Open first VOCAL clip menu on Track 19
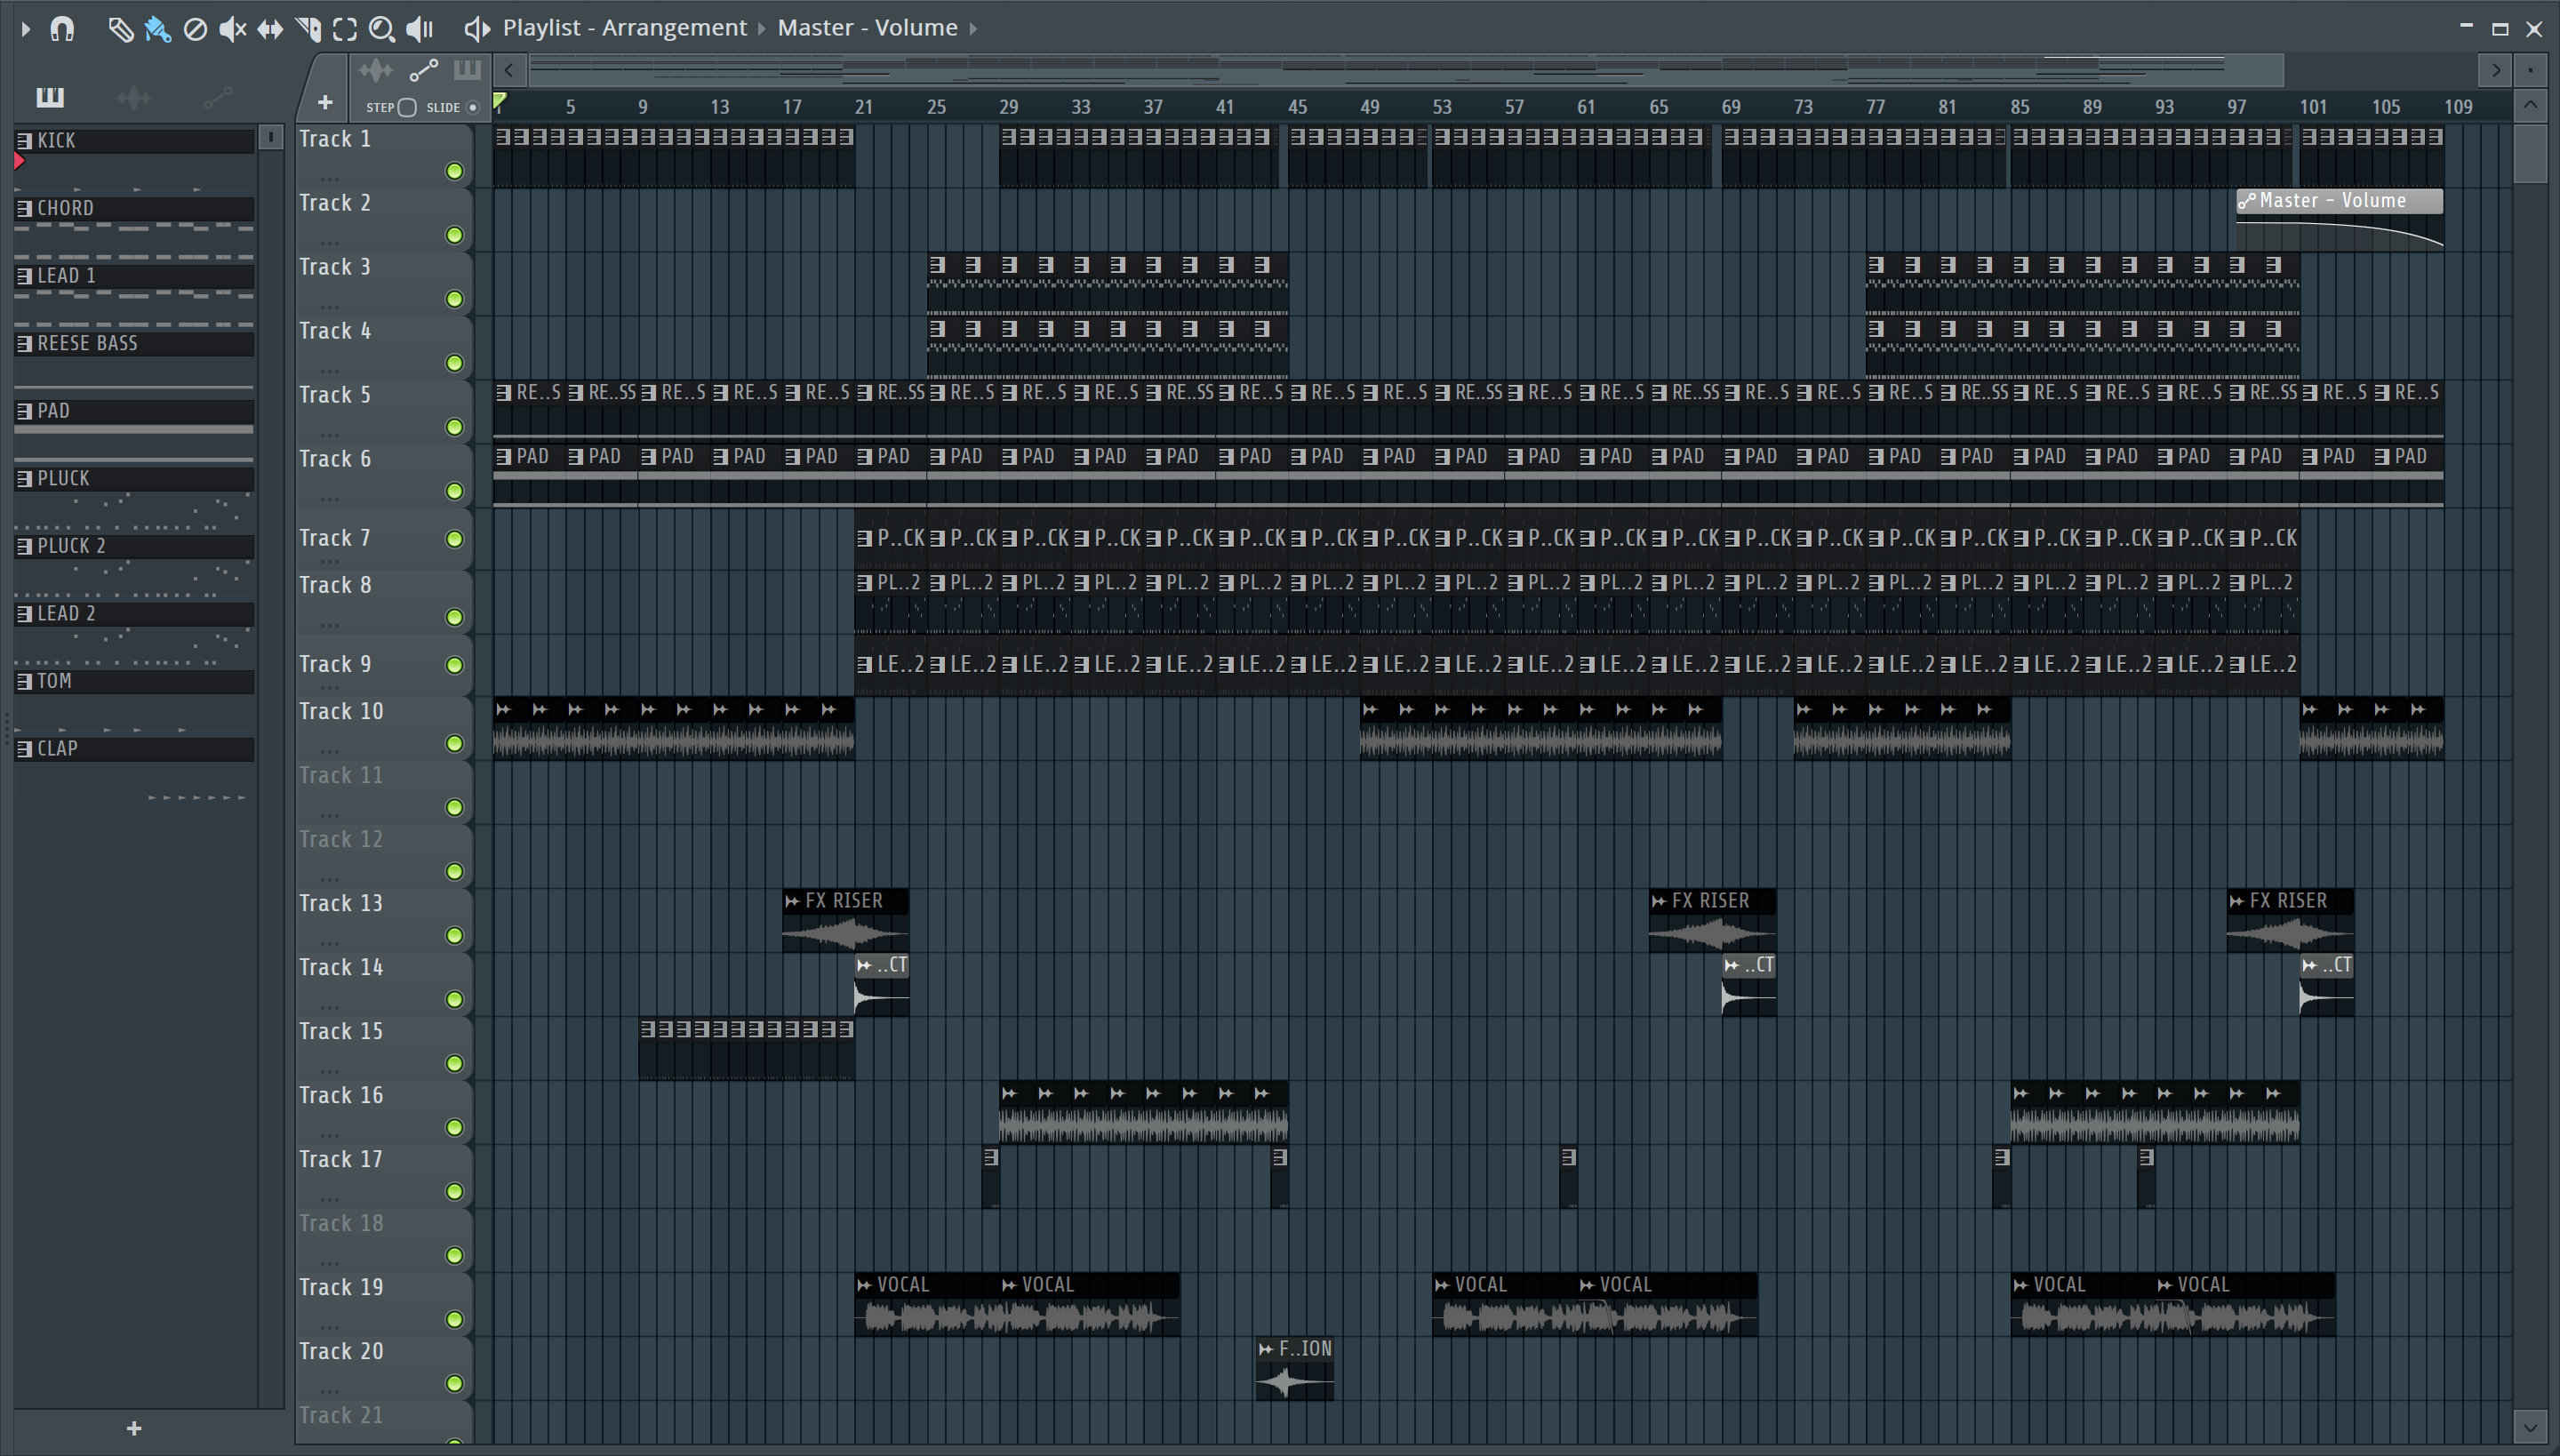This screenshot has width=2560, height=1456. pyautogui.click(x=865, y=1285)
